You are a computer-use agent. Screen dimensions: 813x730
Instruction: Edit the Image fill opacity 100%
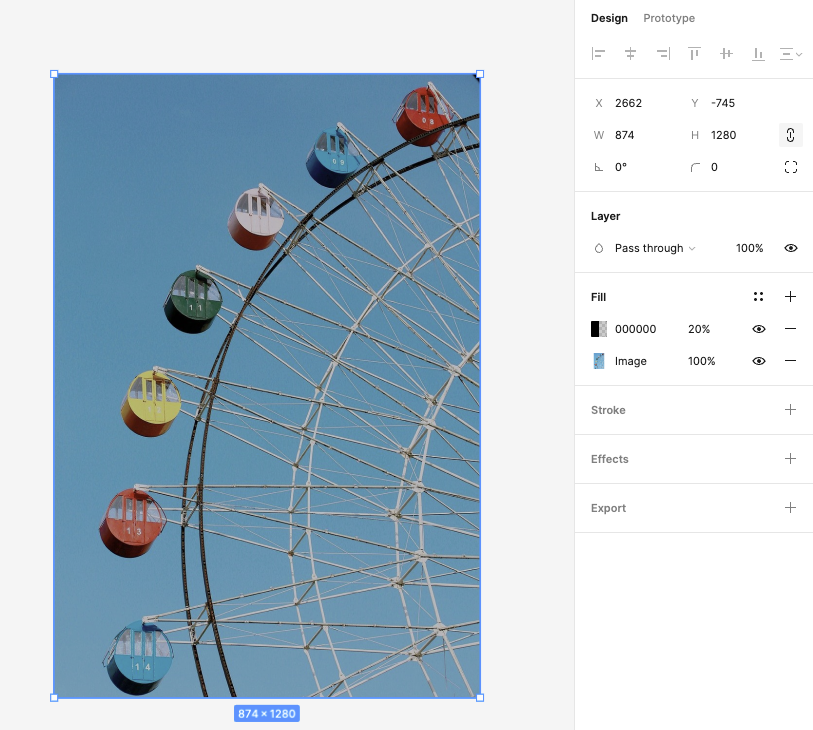[702, 361]
